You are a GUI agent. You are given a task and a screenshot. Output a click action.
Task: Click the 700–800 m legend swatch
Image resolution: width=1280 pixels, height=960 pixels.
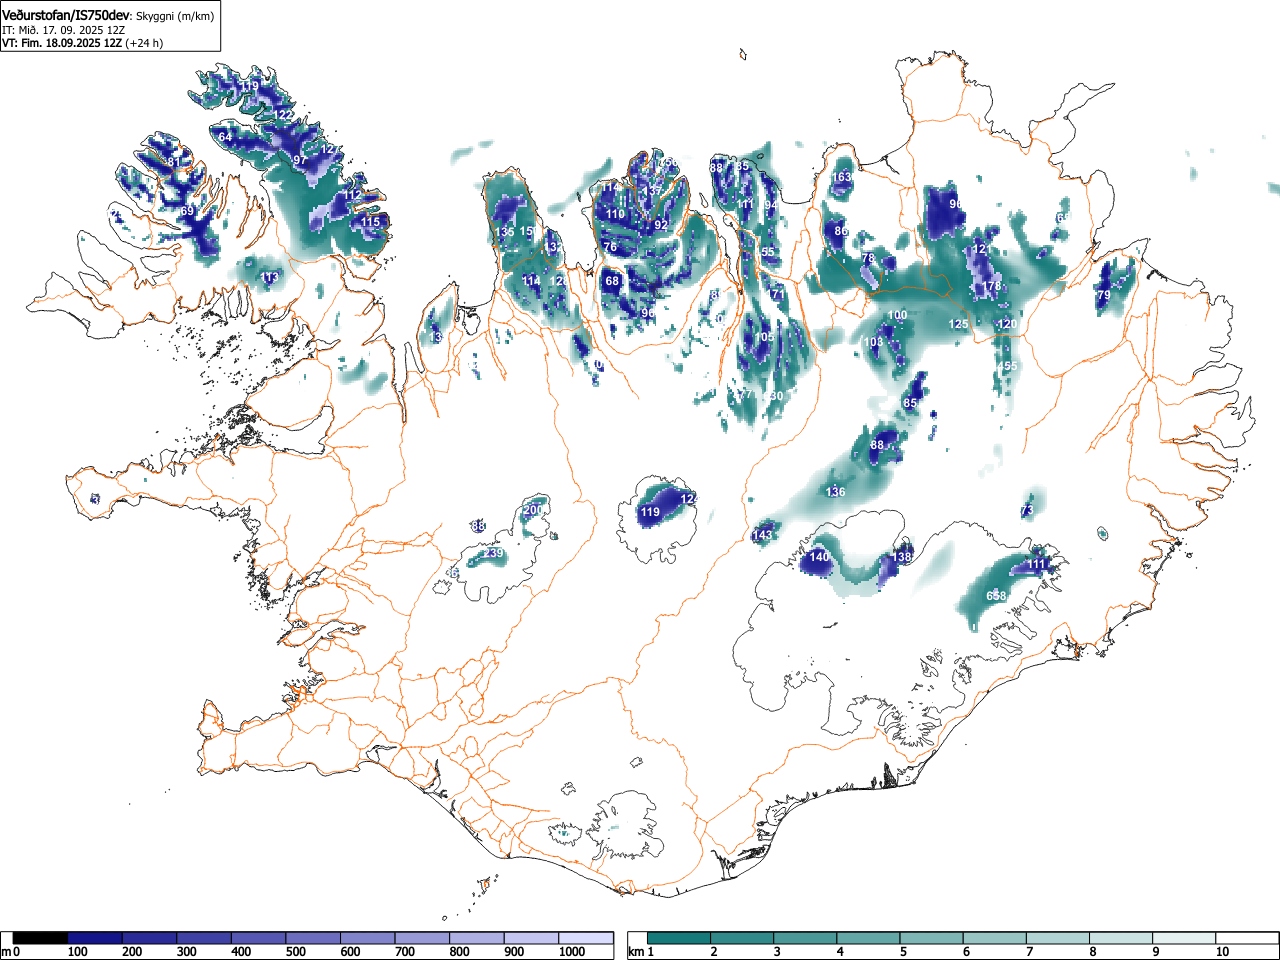[x=423, y=938]
